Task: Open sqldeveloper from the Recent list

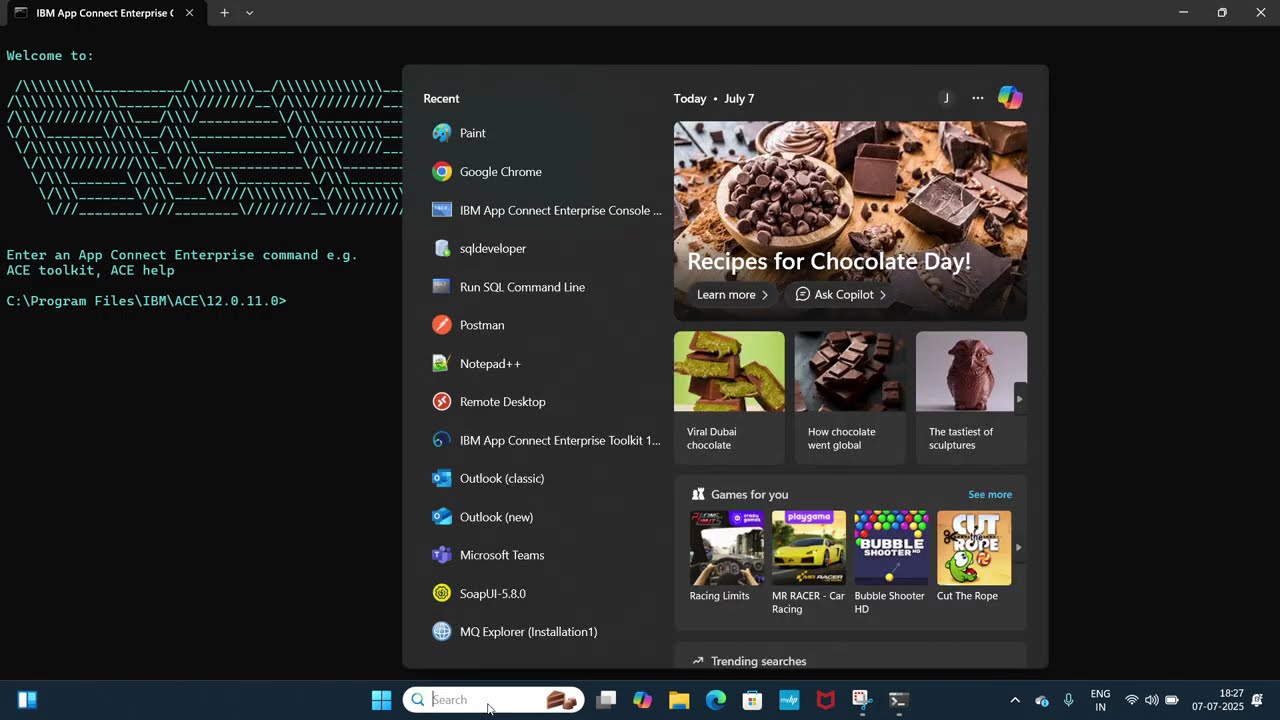Action: [545, 248]
